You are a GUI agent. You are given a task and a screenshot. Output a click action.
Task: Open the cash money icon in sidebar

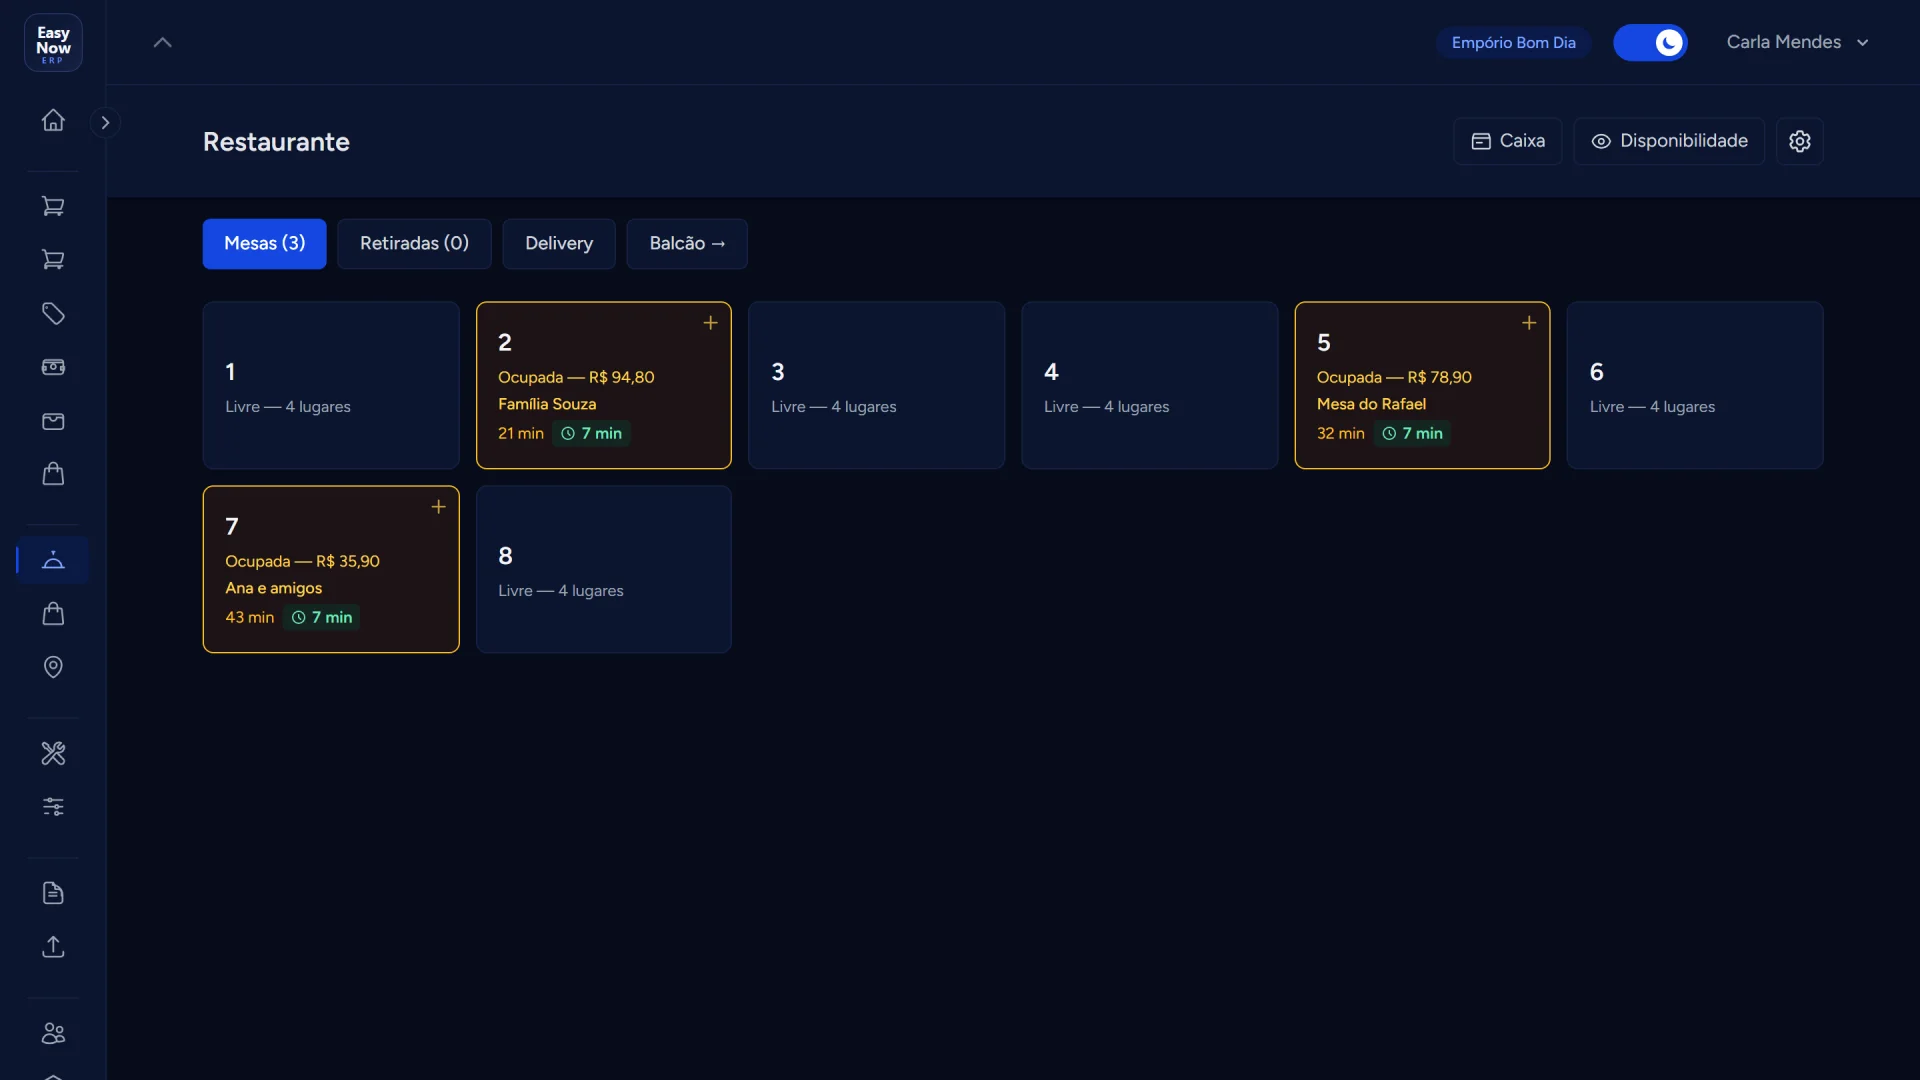point(53,367)
